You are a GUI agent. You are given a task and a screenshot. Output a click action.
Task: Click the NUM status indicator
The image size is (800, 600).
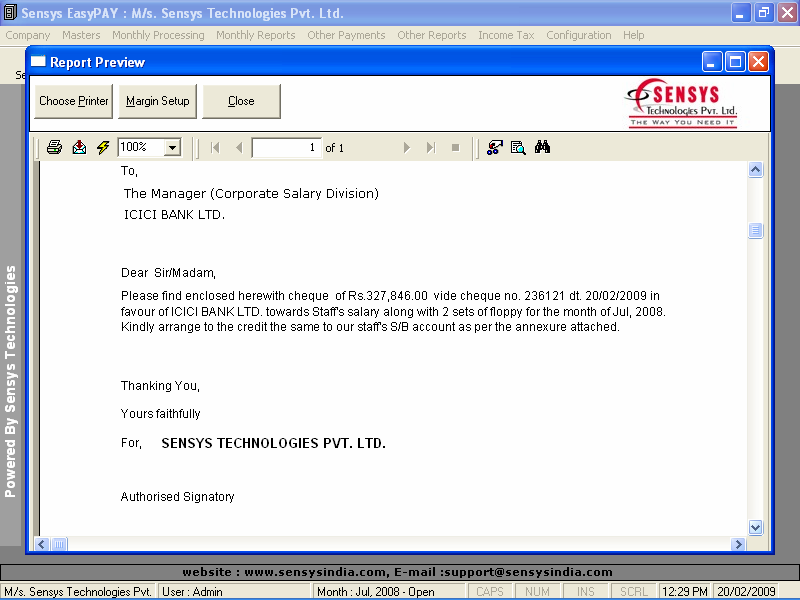click(x=537, y=592)
